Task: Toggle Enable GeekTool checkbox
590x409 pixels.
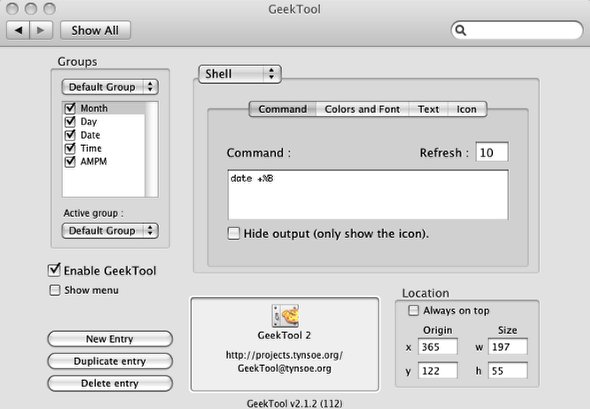Action: [x=54, y=270]
